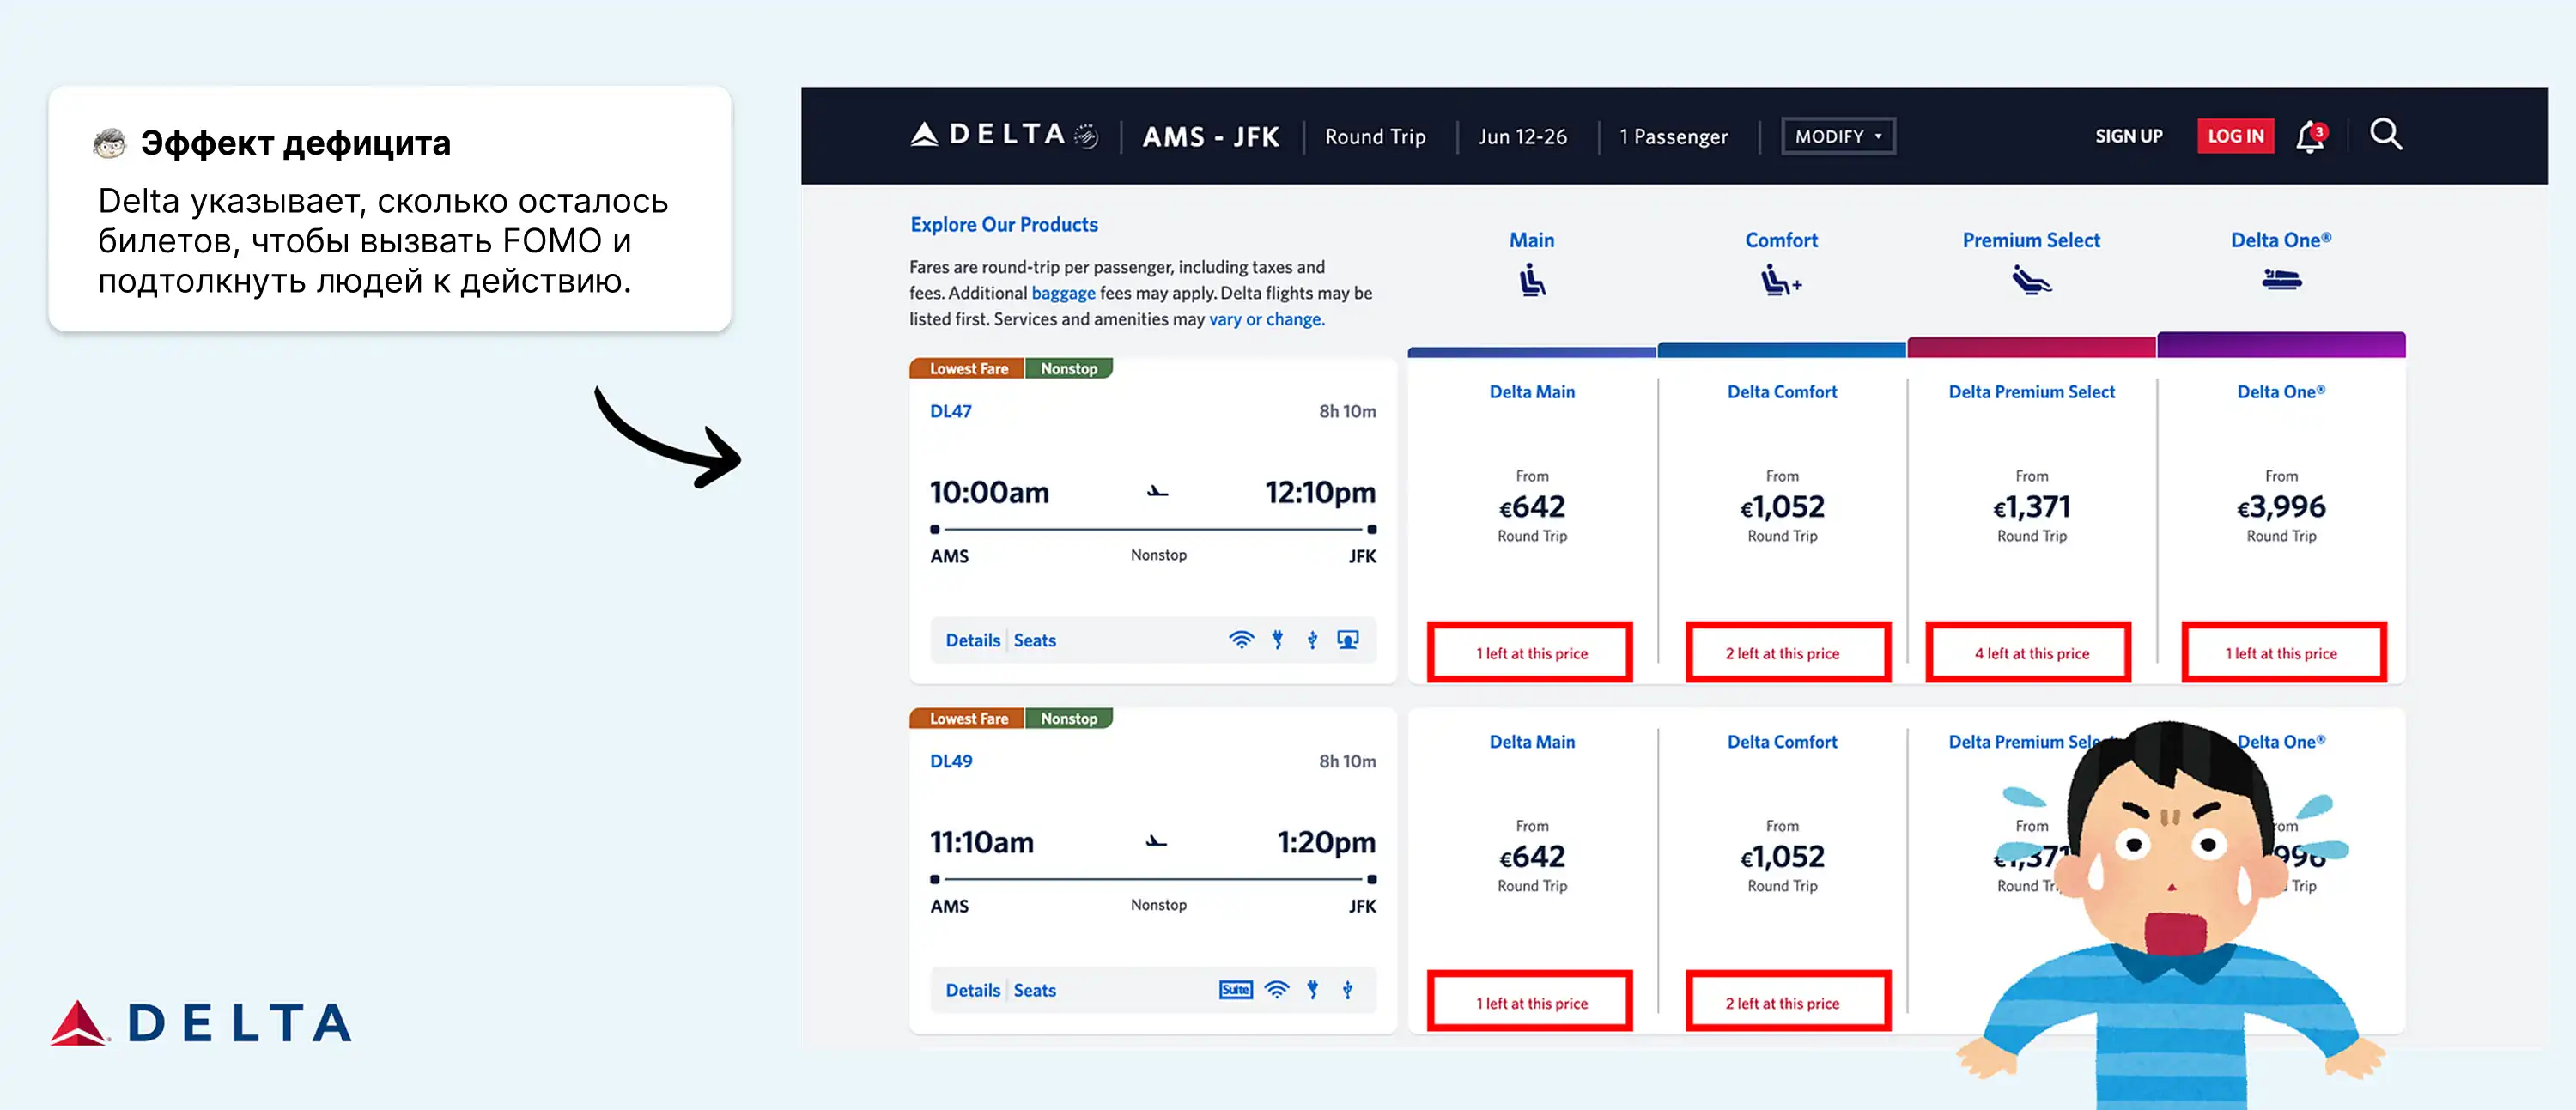Open the baggage fees link
The width and height of the screenshot is (2576, 1110).
coord(1062,293)
